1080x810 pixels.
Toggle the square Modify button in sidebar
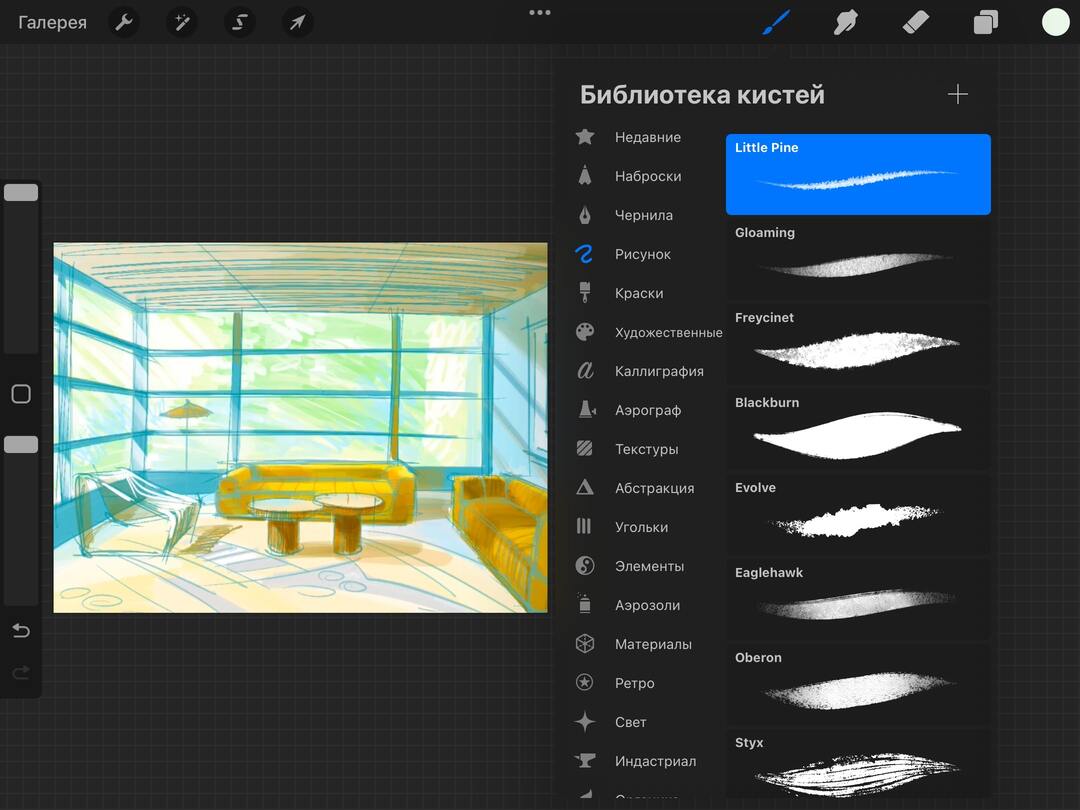pyautogui.click(x=21, y=394)
